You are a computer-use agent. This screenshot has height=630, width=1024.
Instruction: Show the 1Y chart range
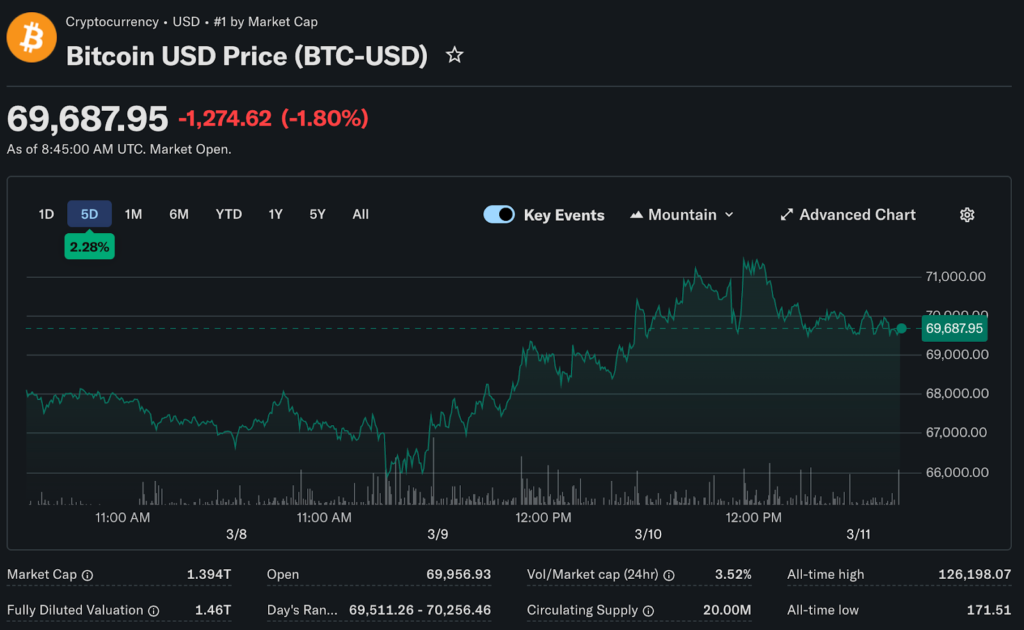[275, 214]
